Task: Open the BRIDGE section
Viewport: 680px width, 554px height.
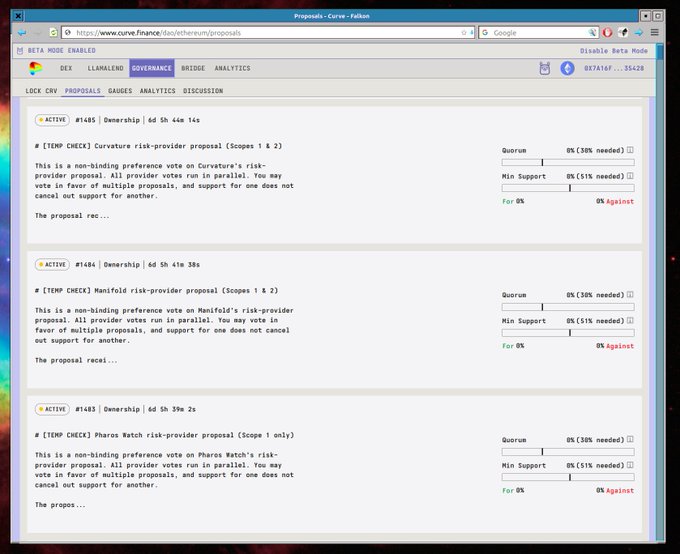Action: 193,68
